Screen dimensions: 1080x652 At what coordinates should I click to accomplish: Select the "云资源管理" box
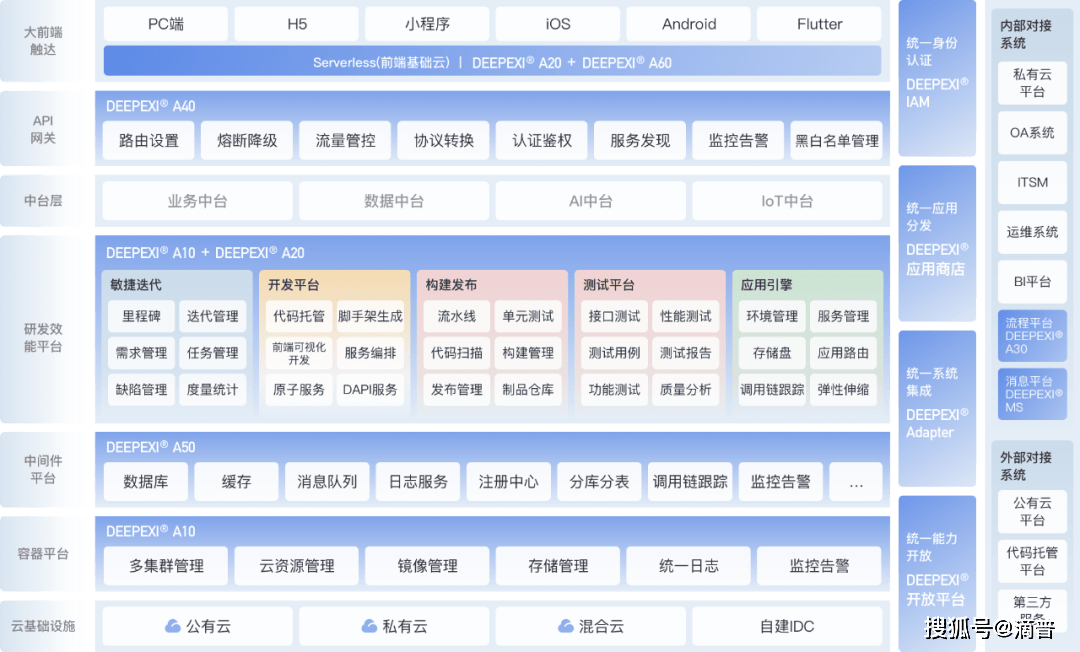[297, 566]
